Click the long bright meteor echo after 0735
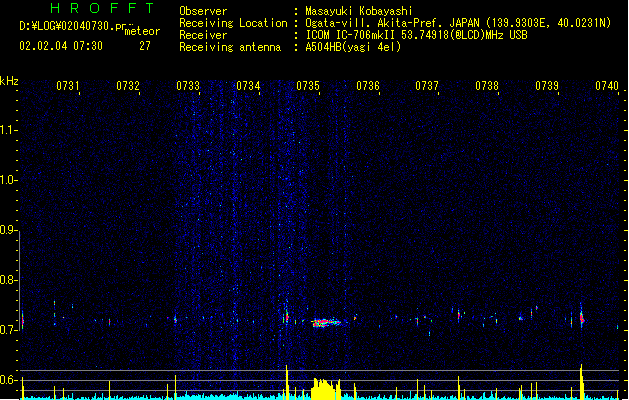The image size is (629, 400). tap(326, 323)
